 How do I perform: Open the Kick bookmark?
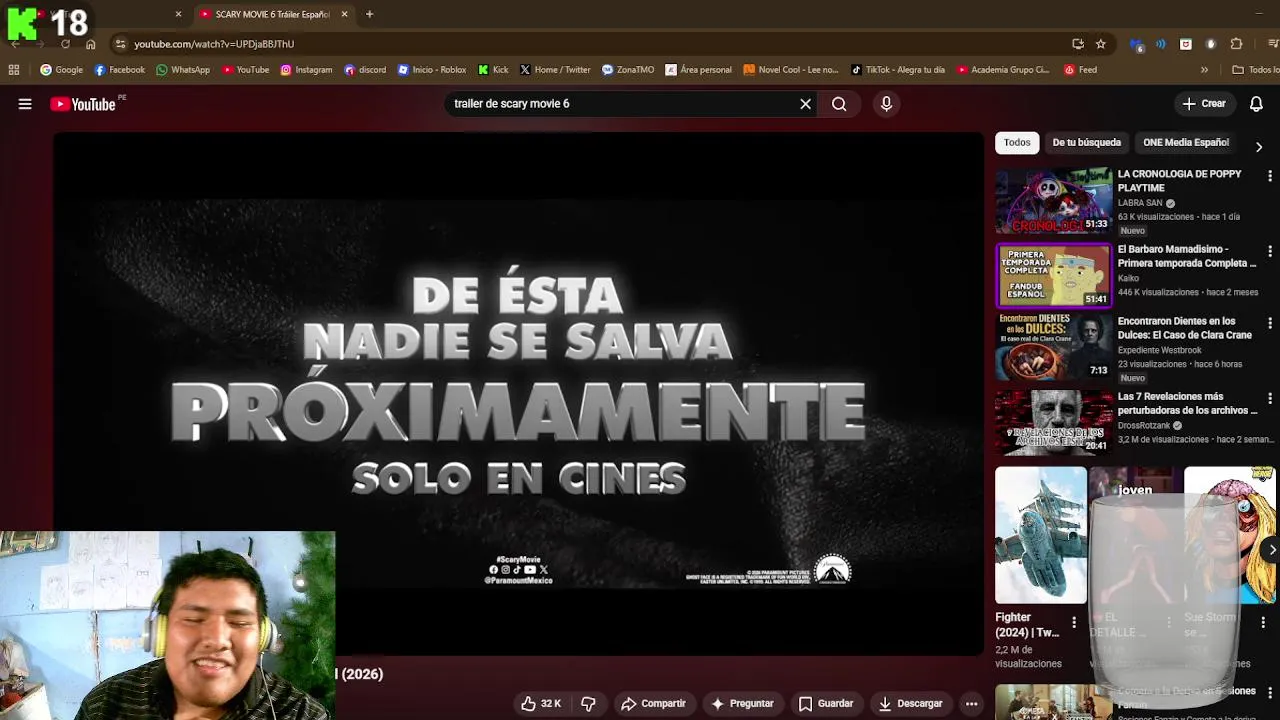click(x=493, y=70)
